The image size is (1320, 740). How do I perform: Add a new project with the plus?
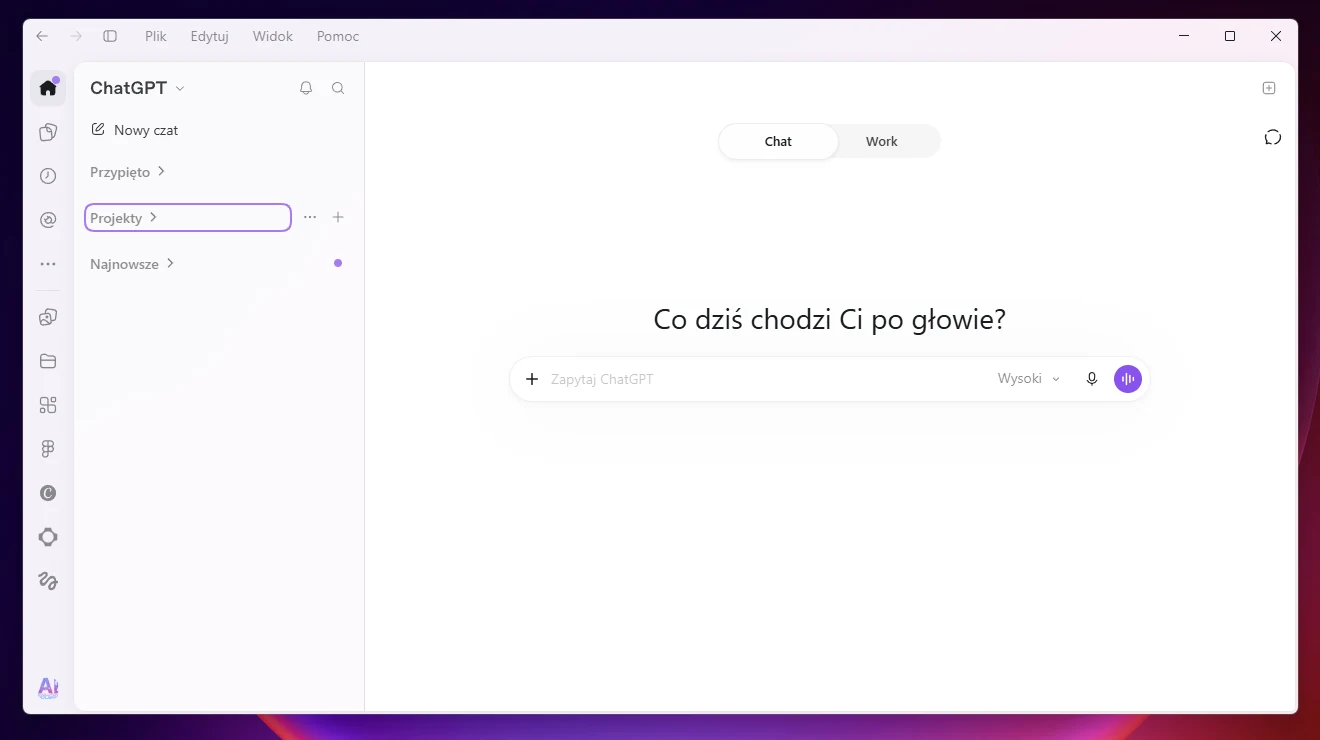[x=338, y=217]
